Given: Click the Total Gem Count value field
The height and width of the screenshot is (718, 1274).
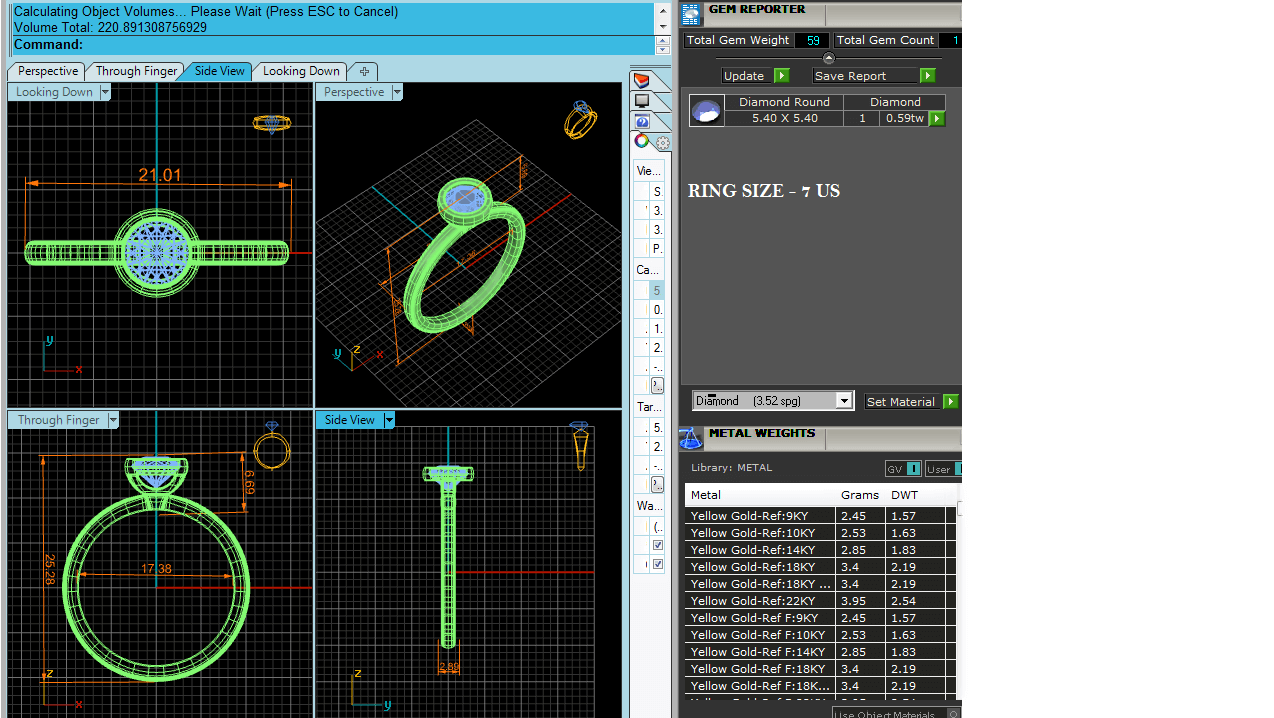Looking at the screenshot, I should 950,40.
